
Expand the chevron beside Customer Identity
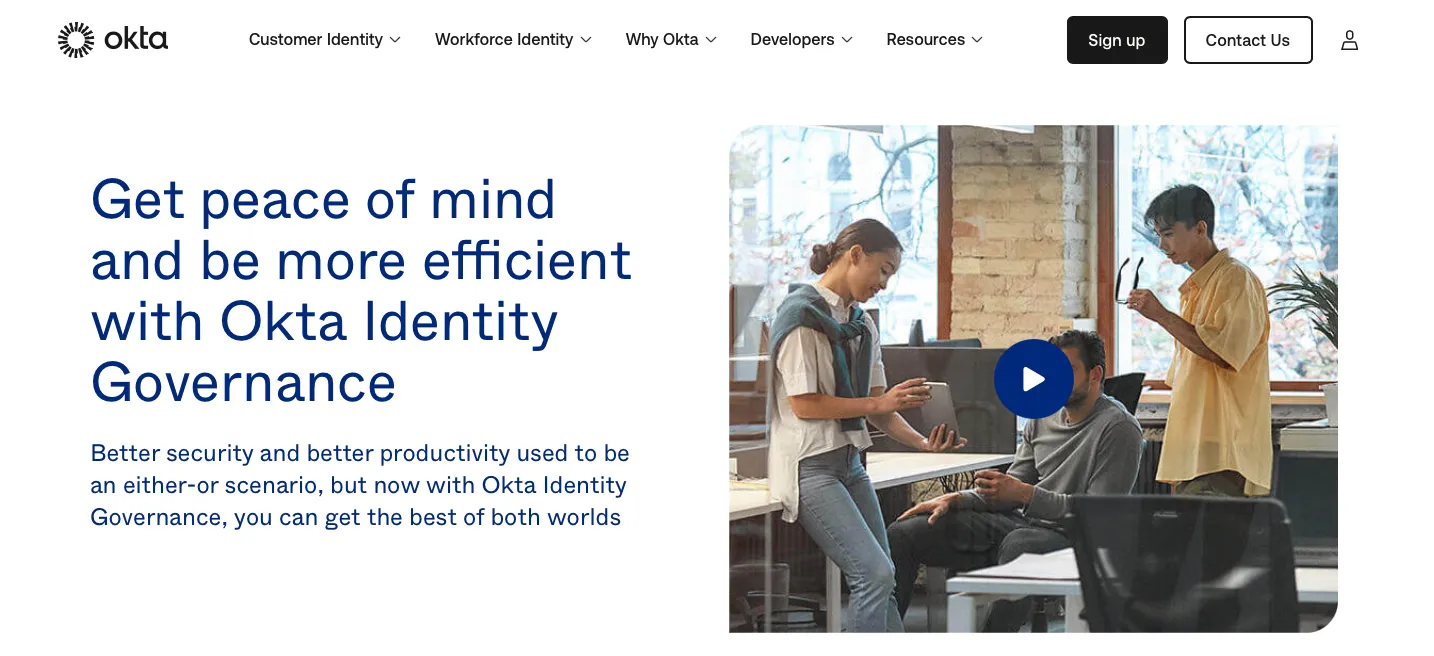(x=395, y=40)
